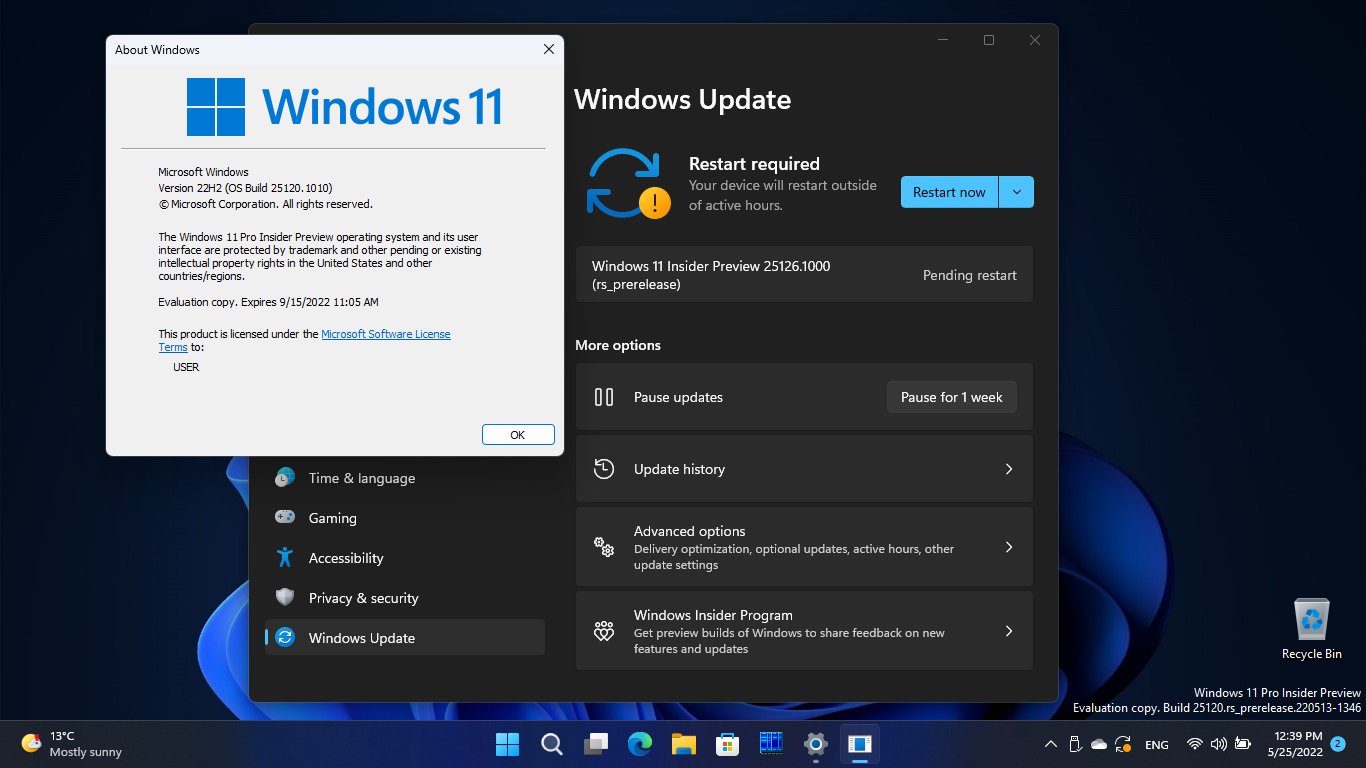Open the weather widget on taskbar
The width and height of the screenshot is (1366, 768).
(72, 744)
